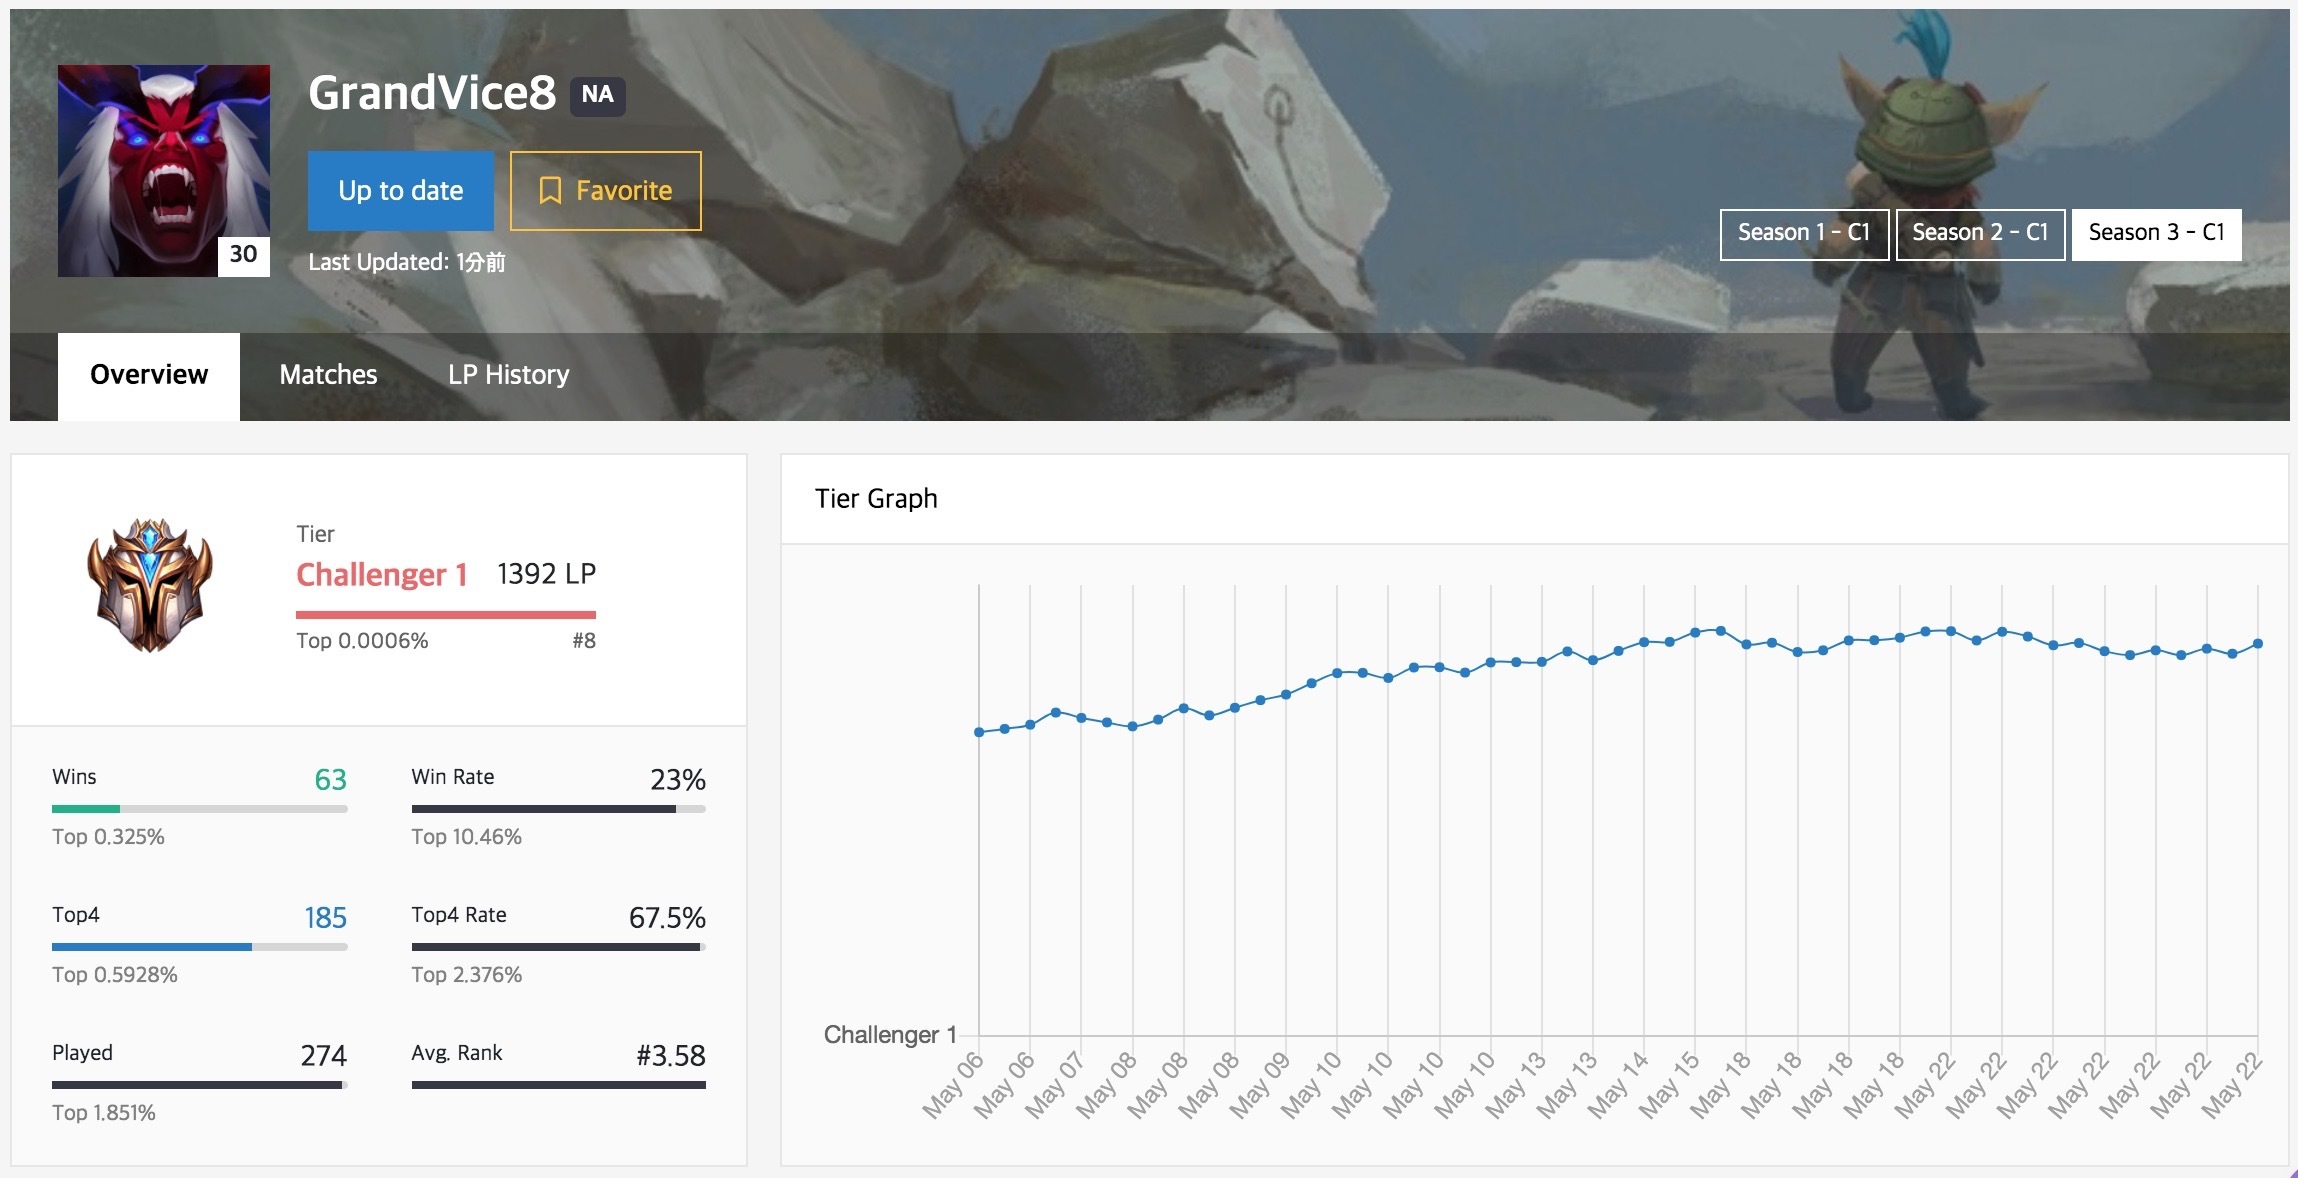2298x1178 pixels.
Task: Select Season 1 - C1 tab
Action: [x=1804, y=234]
